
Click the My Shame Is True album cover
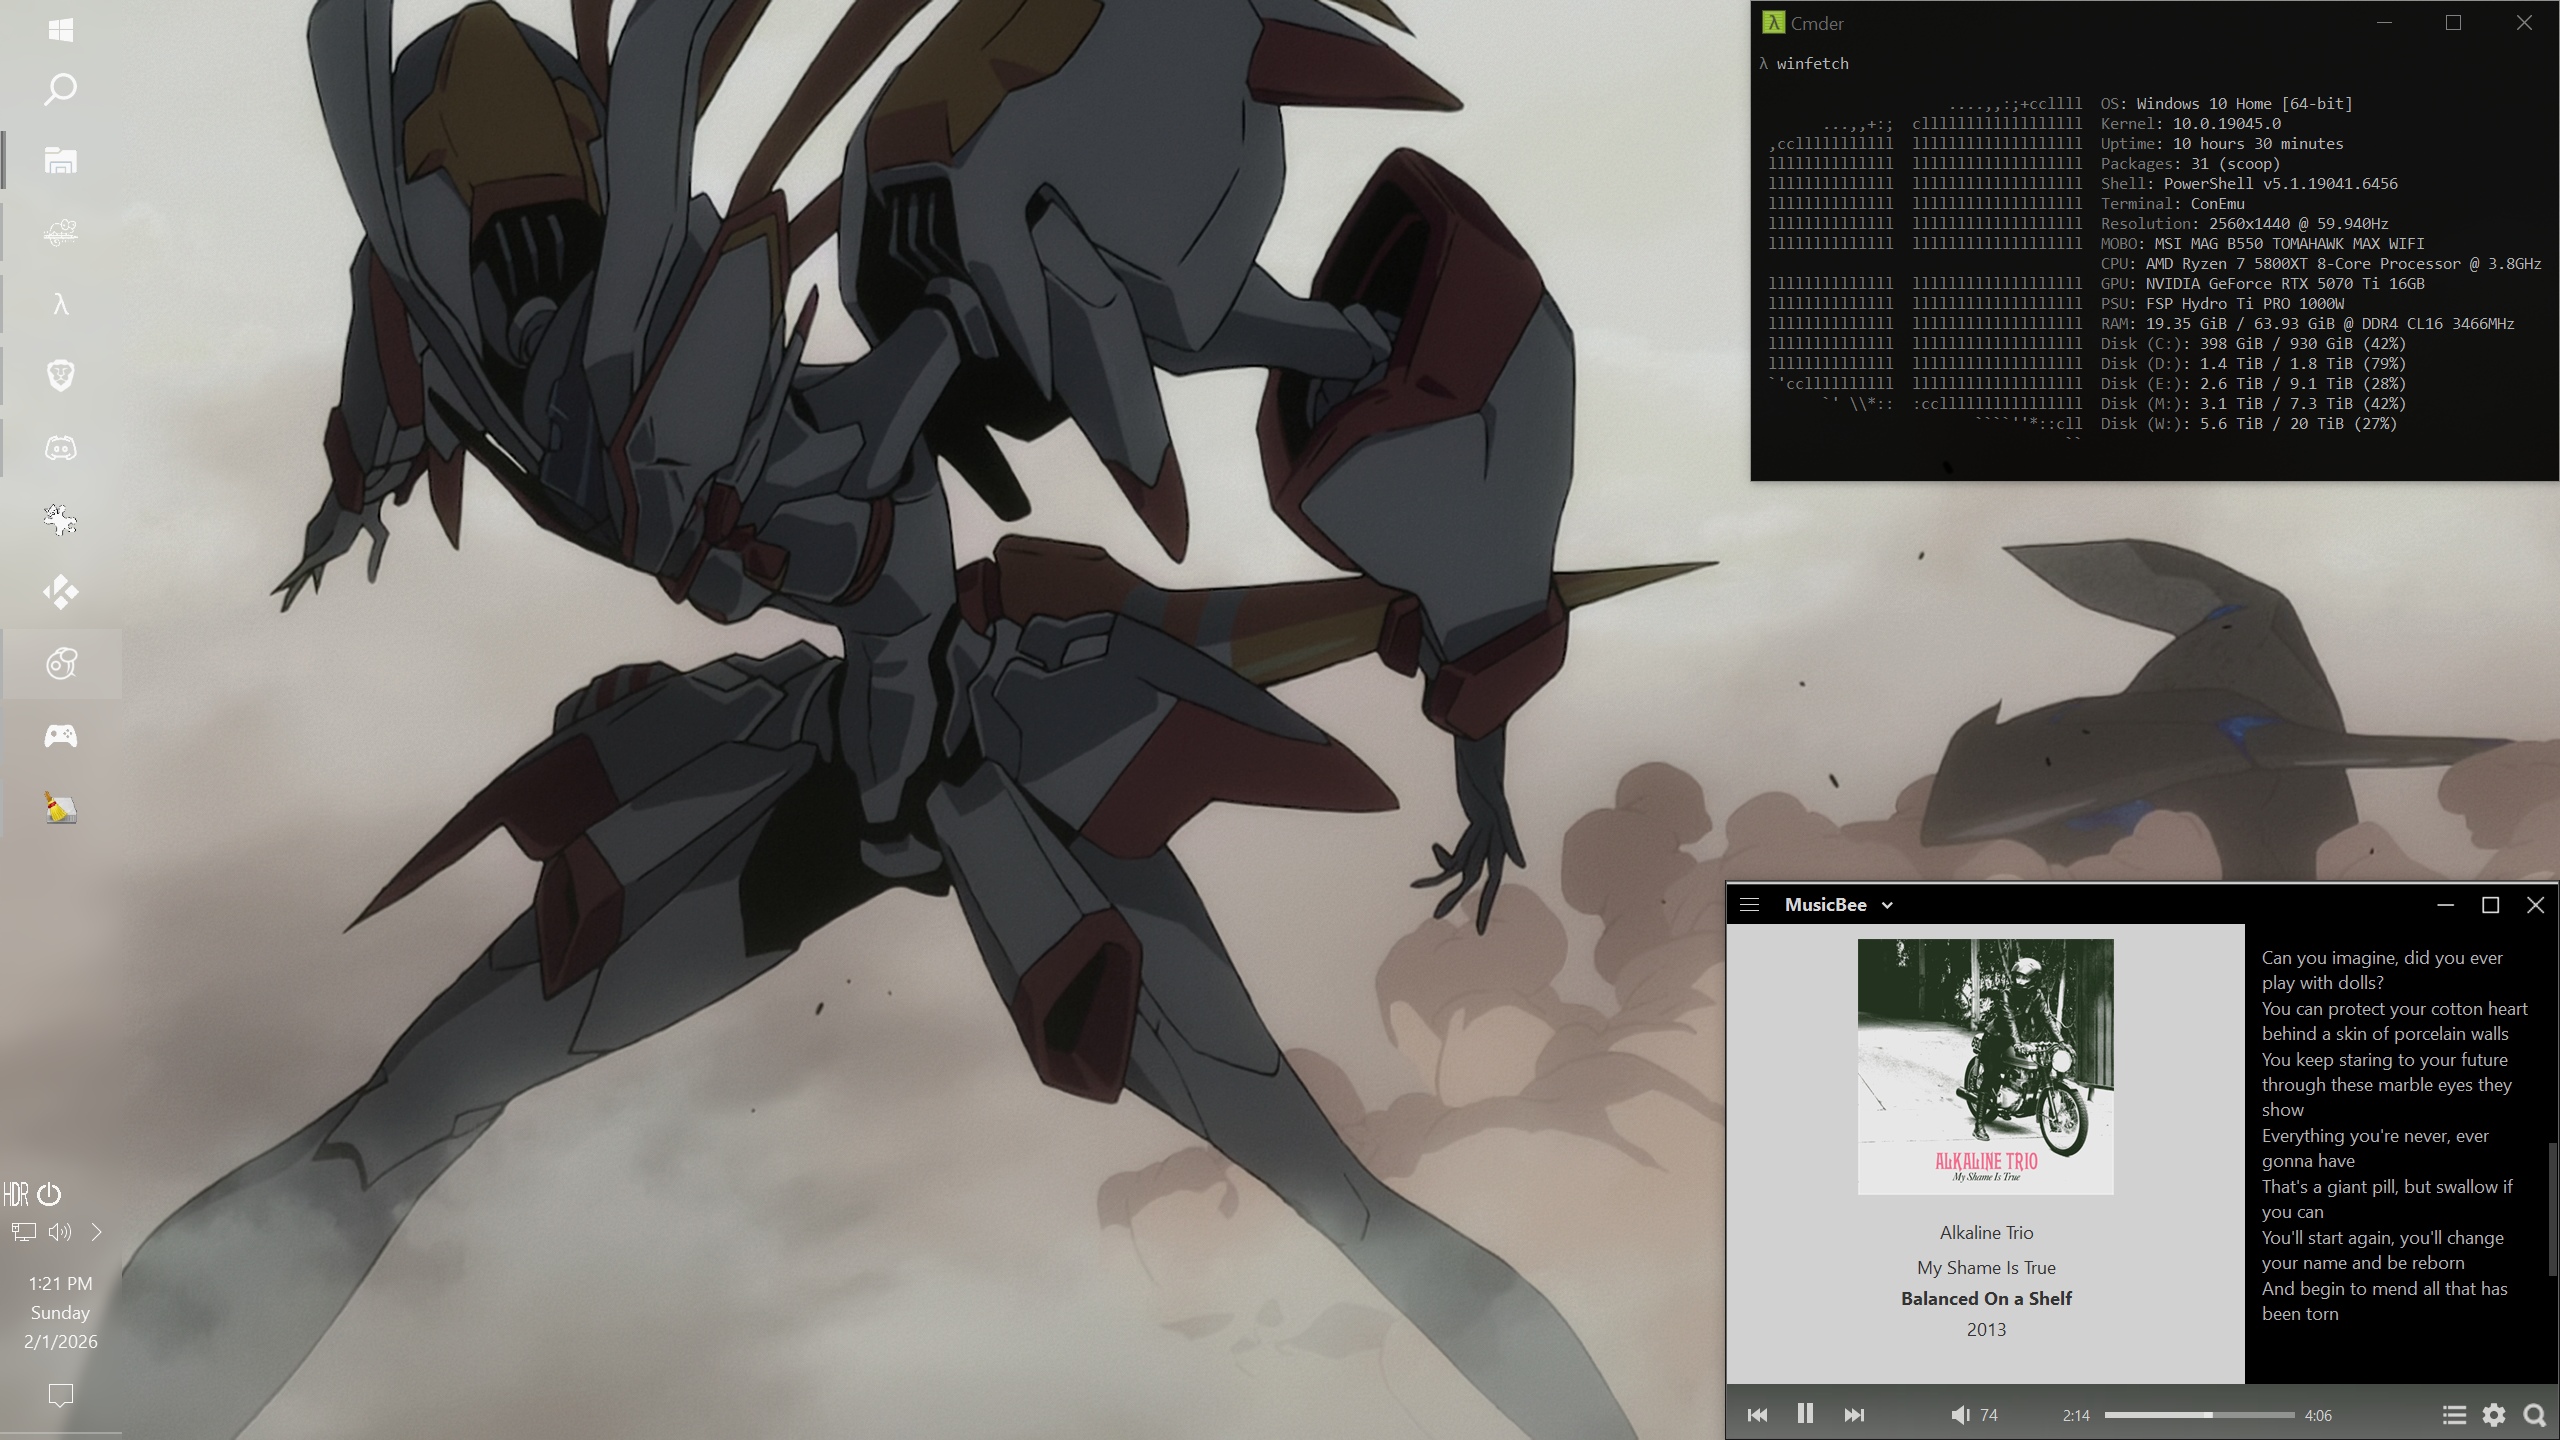tap(1985, 1066)
